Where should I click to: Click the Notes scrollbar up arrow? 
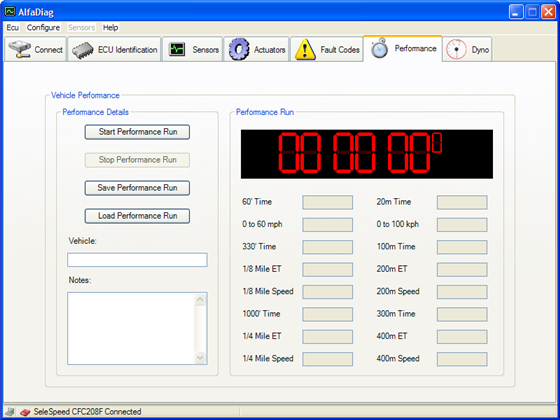200,300
